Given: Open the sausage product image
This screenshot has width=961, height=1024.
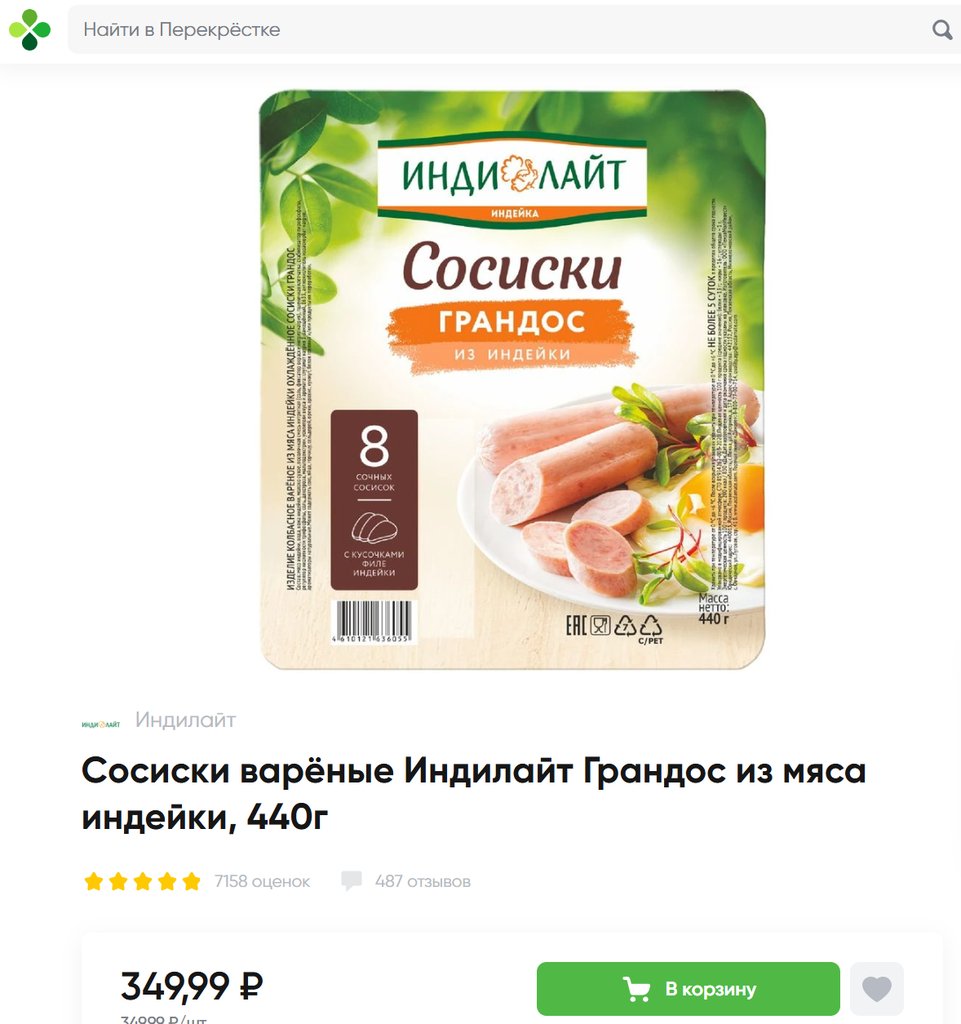Looking at the screenshot, I should [512, 380].
